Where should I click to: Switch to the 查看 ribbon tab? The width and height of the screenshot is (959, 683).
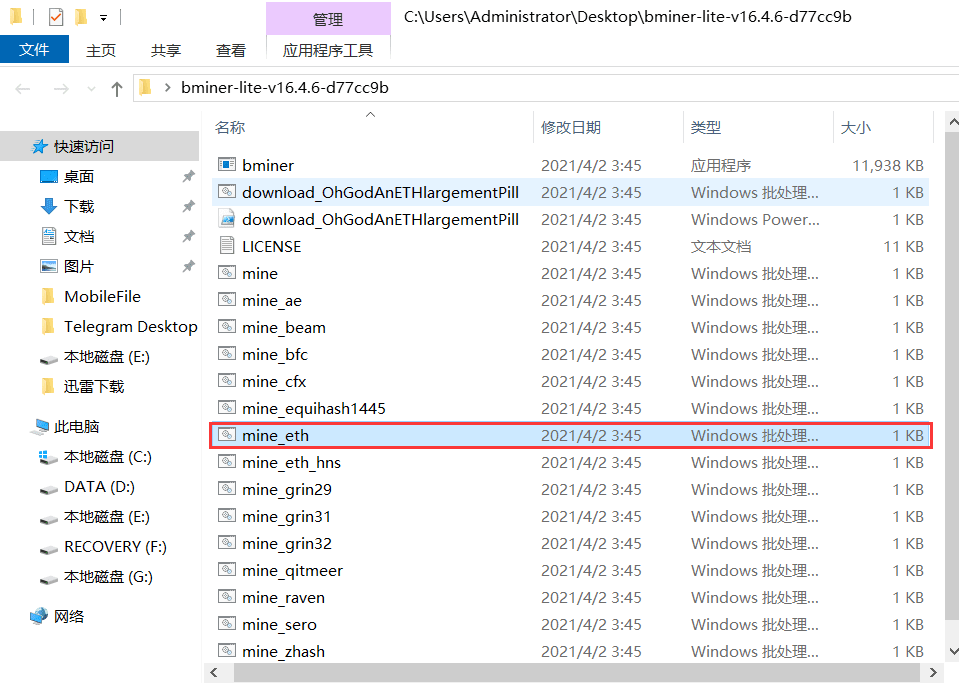point(230,50)
